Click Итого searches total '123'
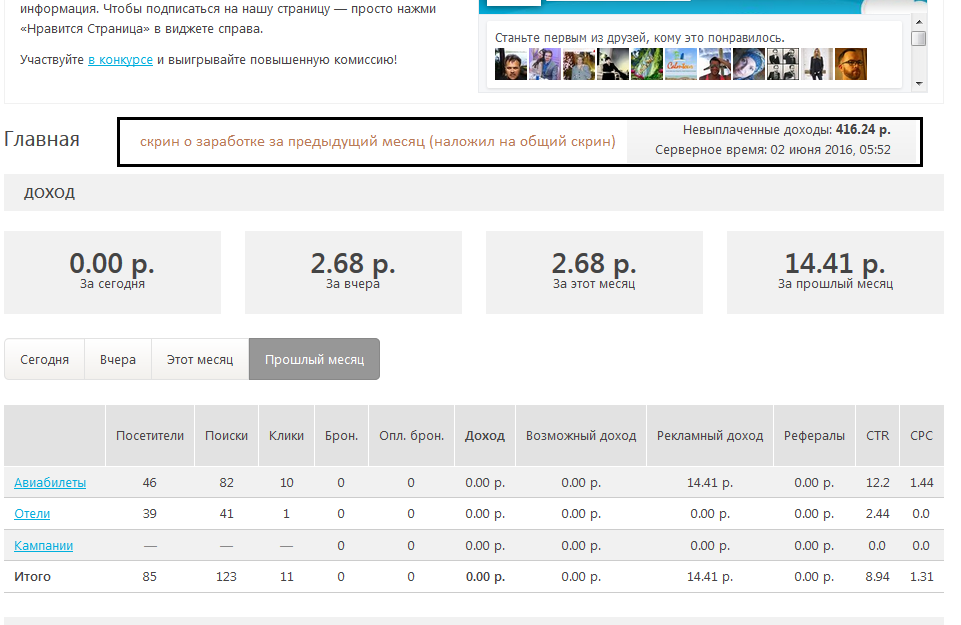 pos(226,577)
